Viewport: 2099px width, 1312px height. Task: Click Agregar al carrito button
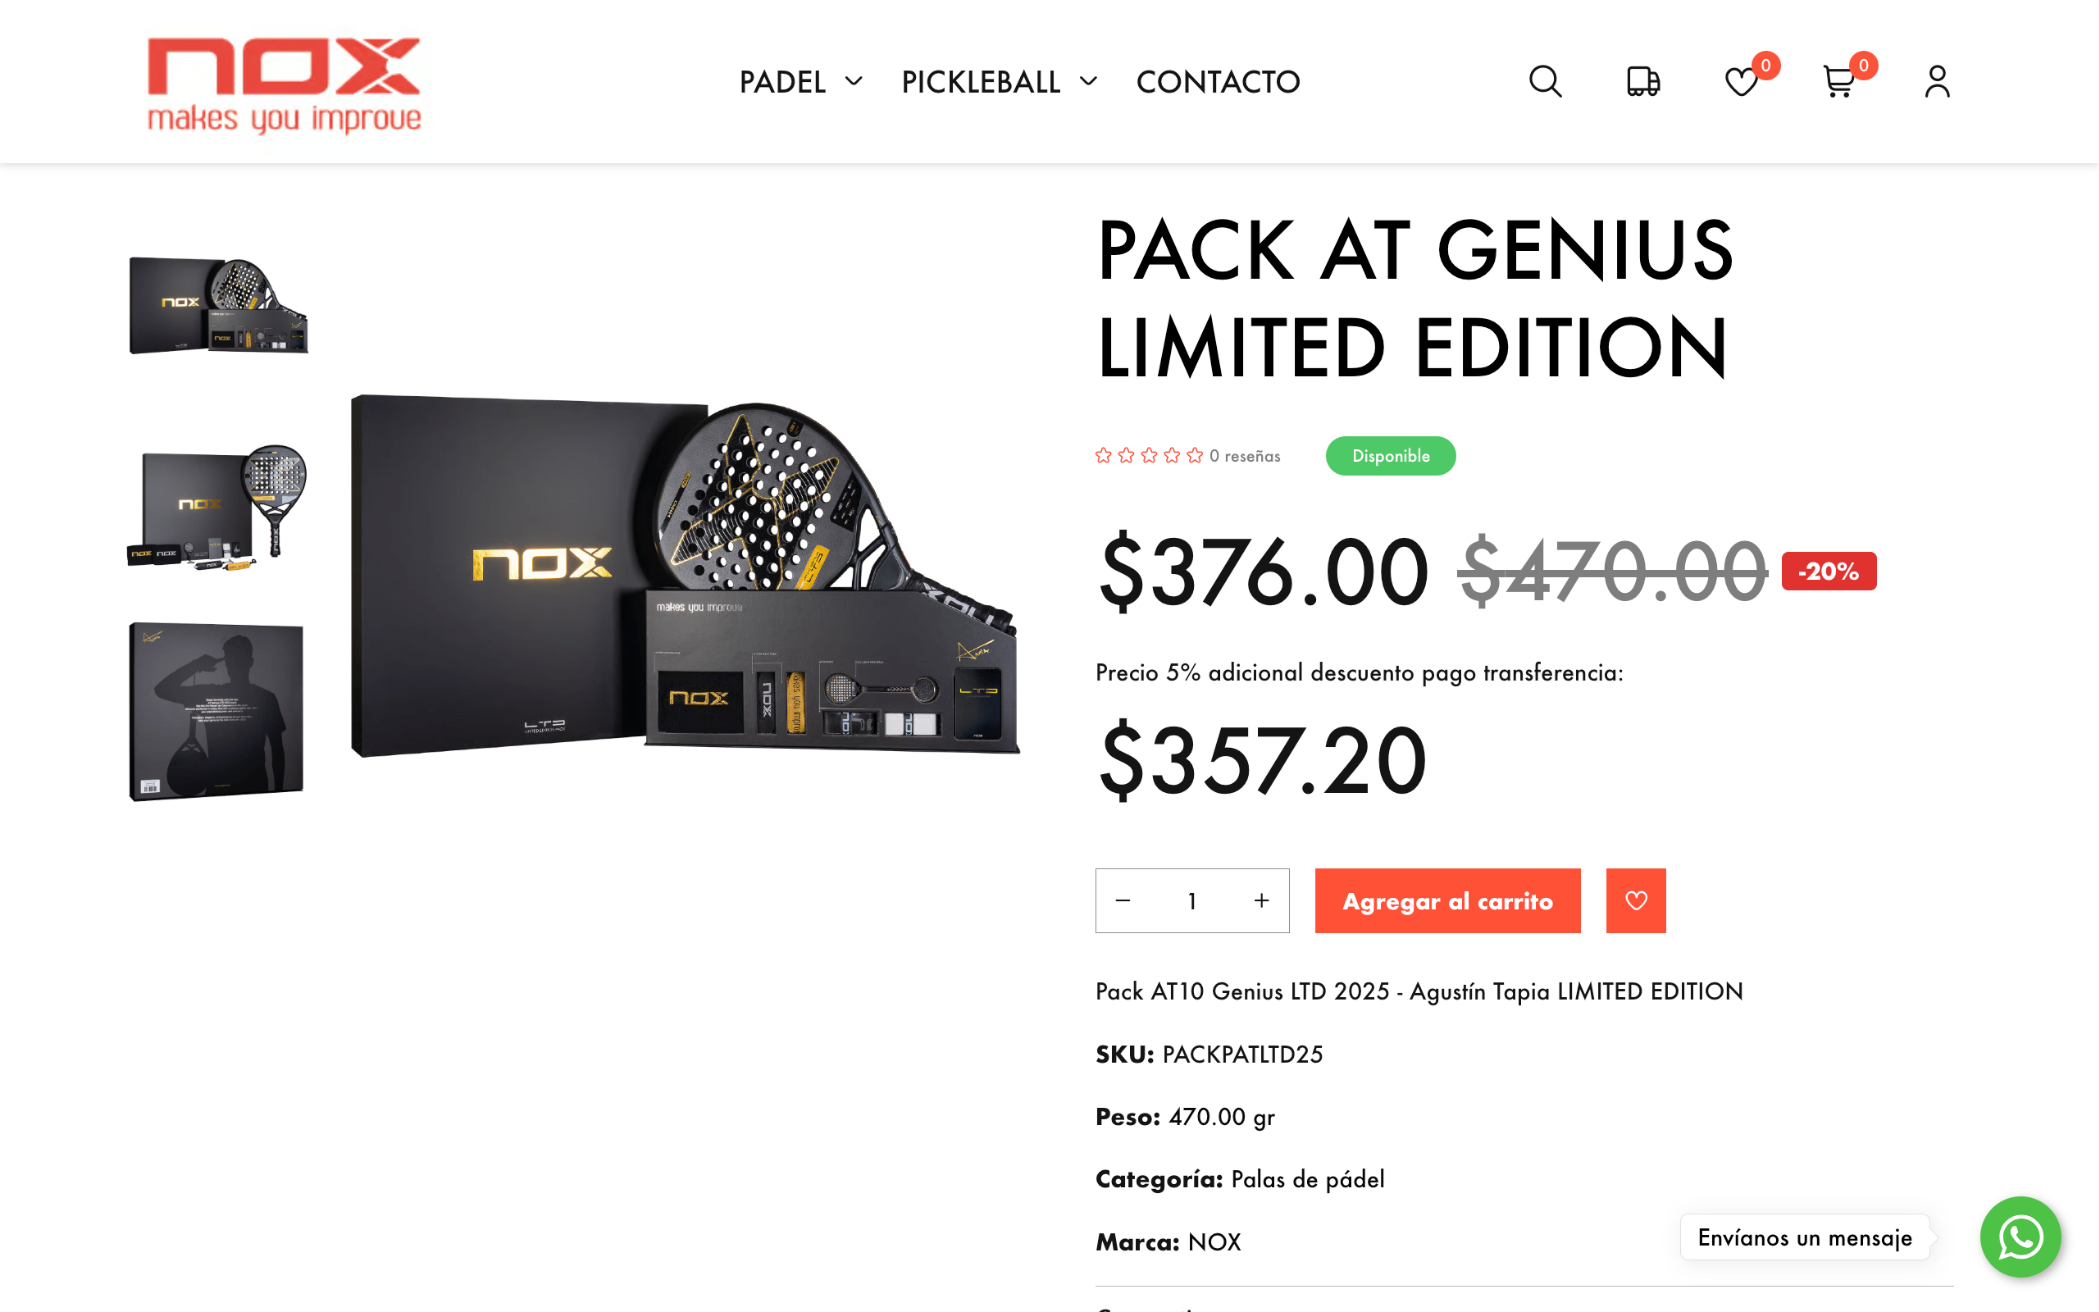pos(1447,900)
